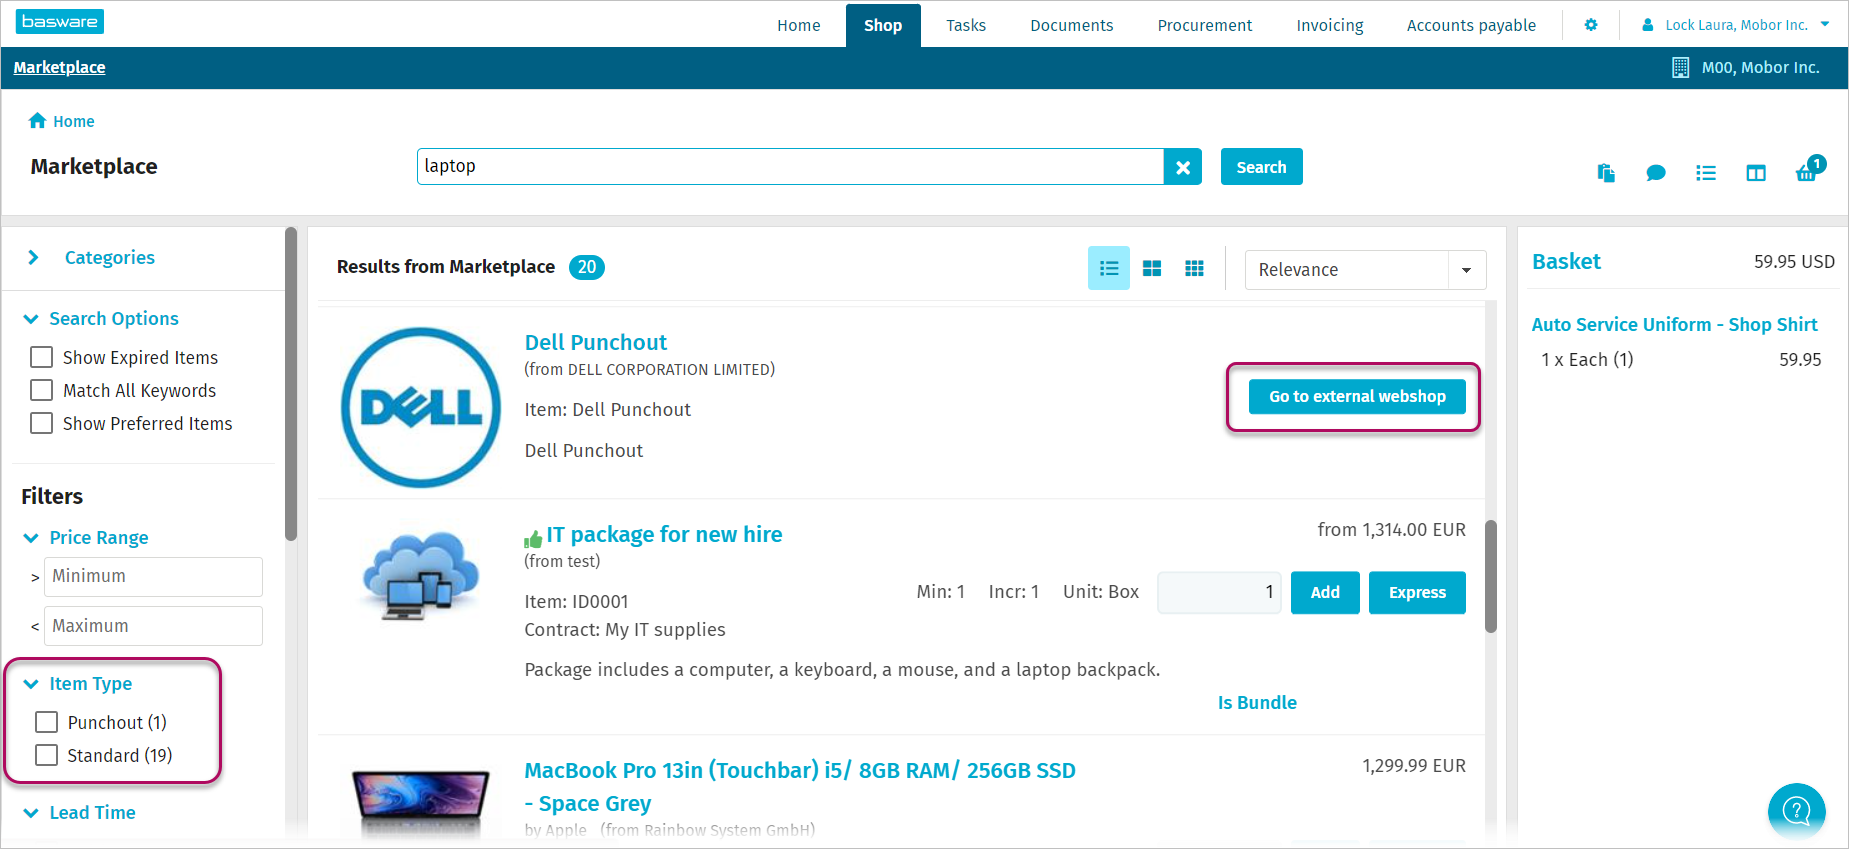Open the Dell Punchout item link

pyautogui.click(x=596, y=343)
